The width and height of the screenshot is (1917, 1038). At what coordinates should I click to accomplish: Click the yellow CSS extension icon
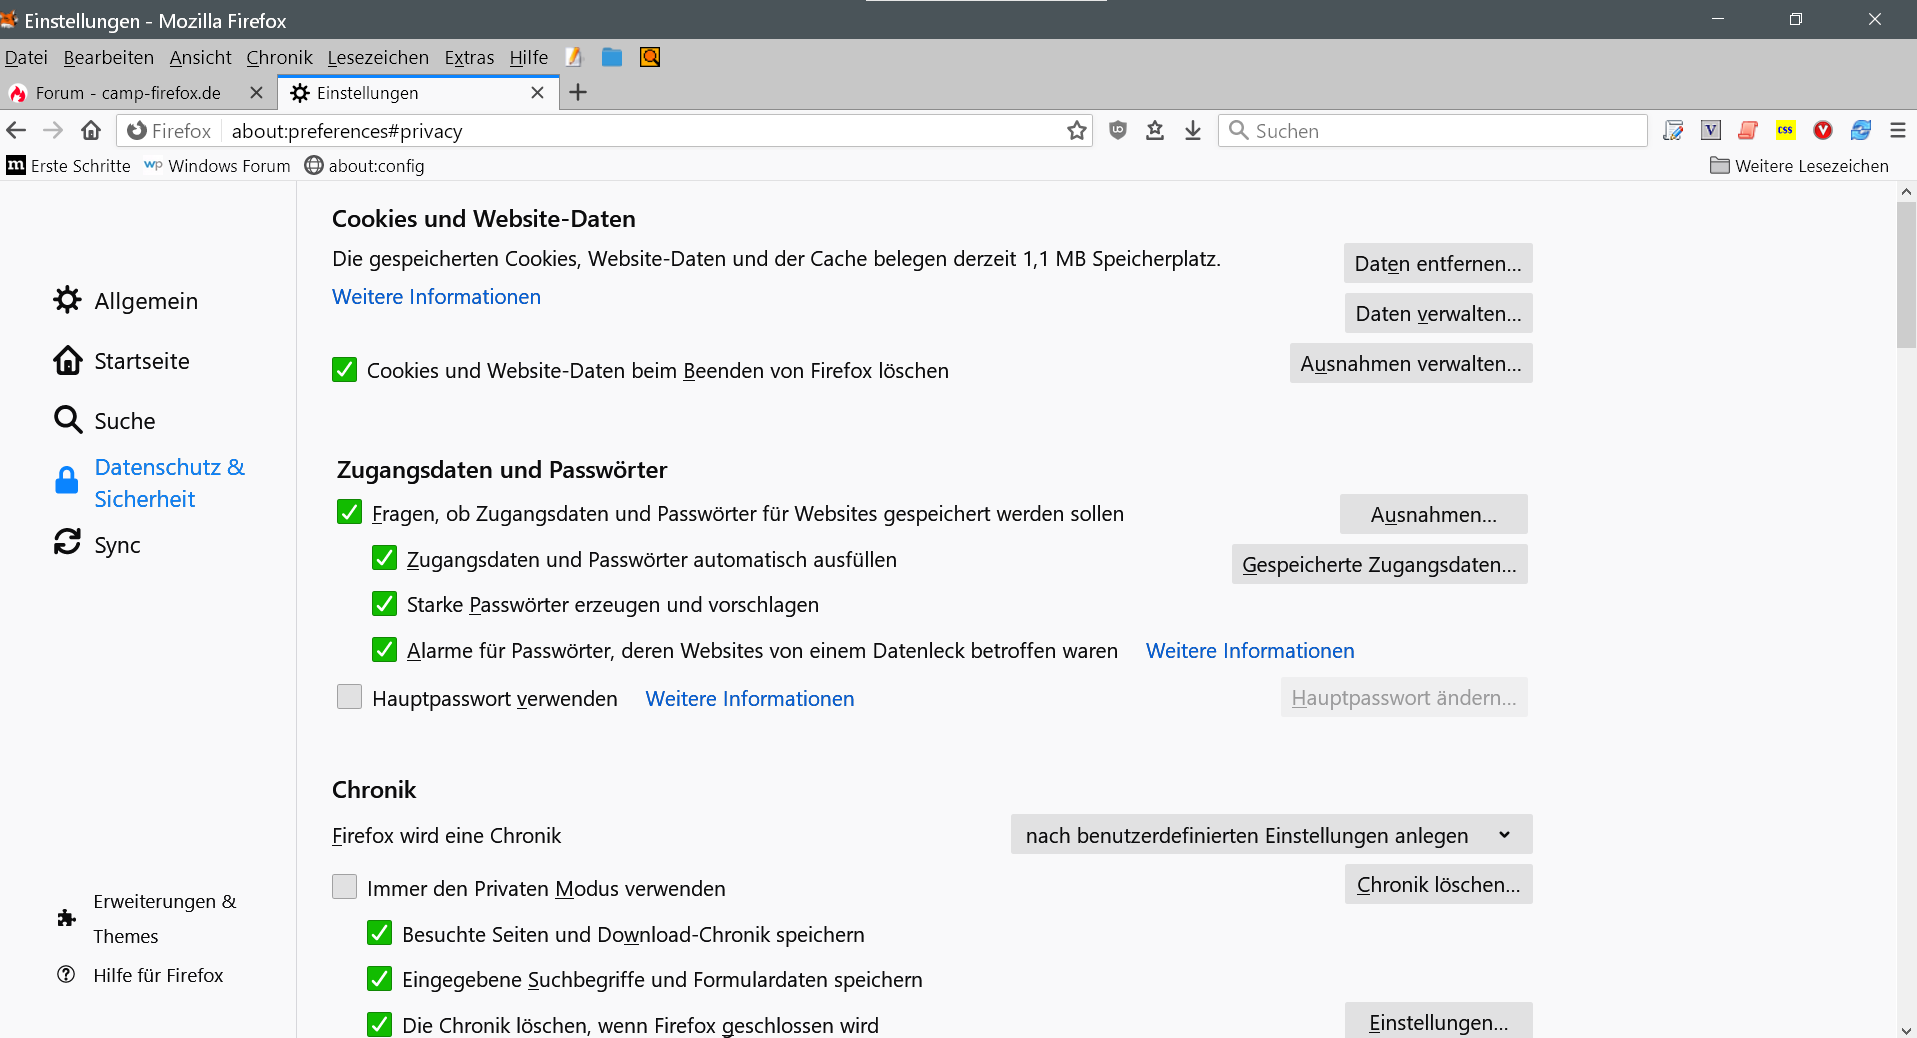[x=1785, y=130]
